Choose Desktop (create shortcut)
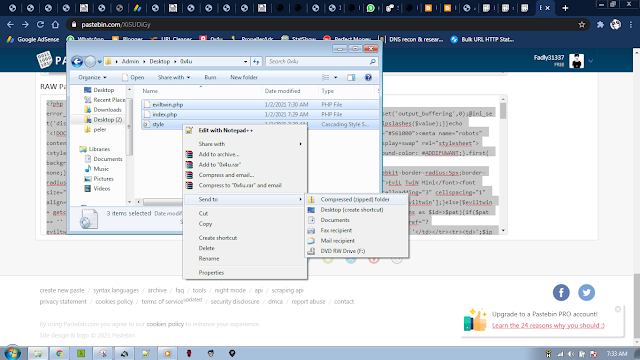The image size is (640, 360). pos(357,210)
